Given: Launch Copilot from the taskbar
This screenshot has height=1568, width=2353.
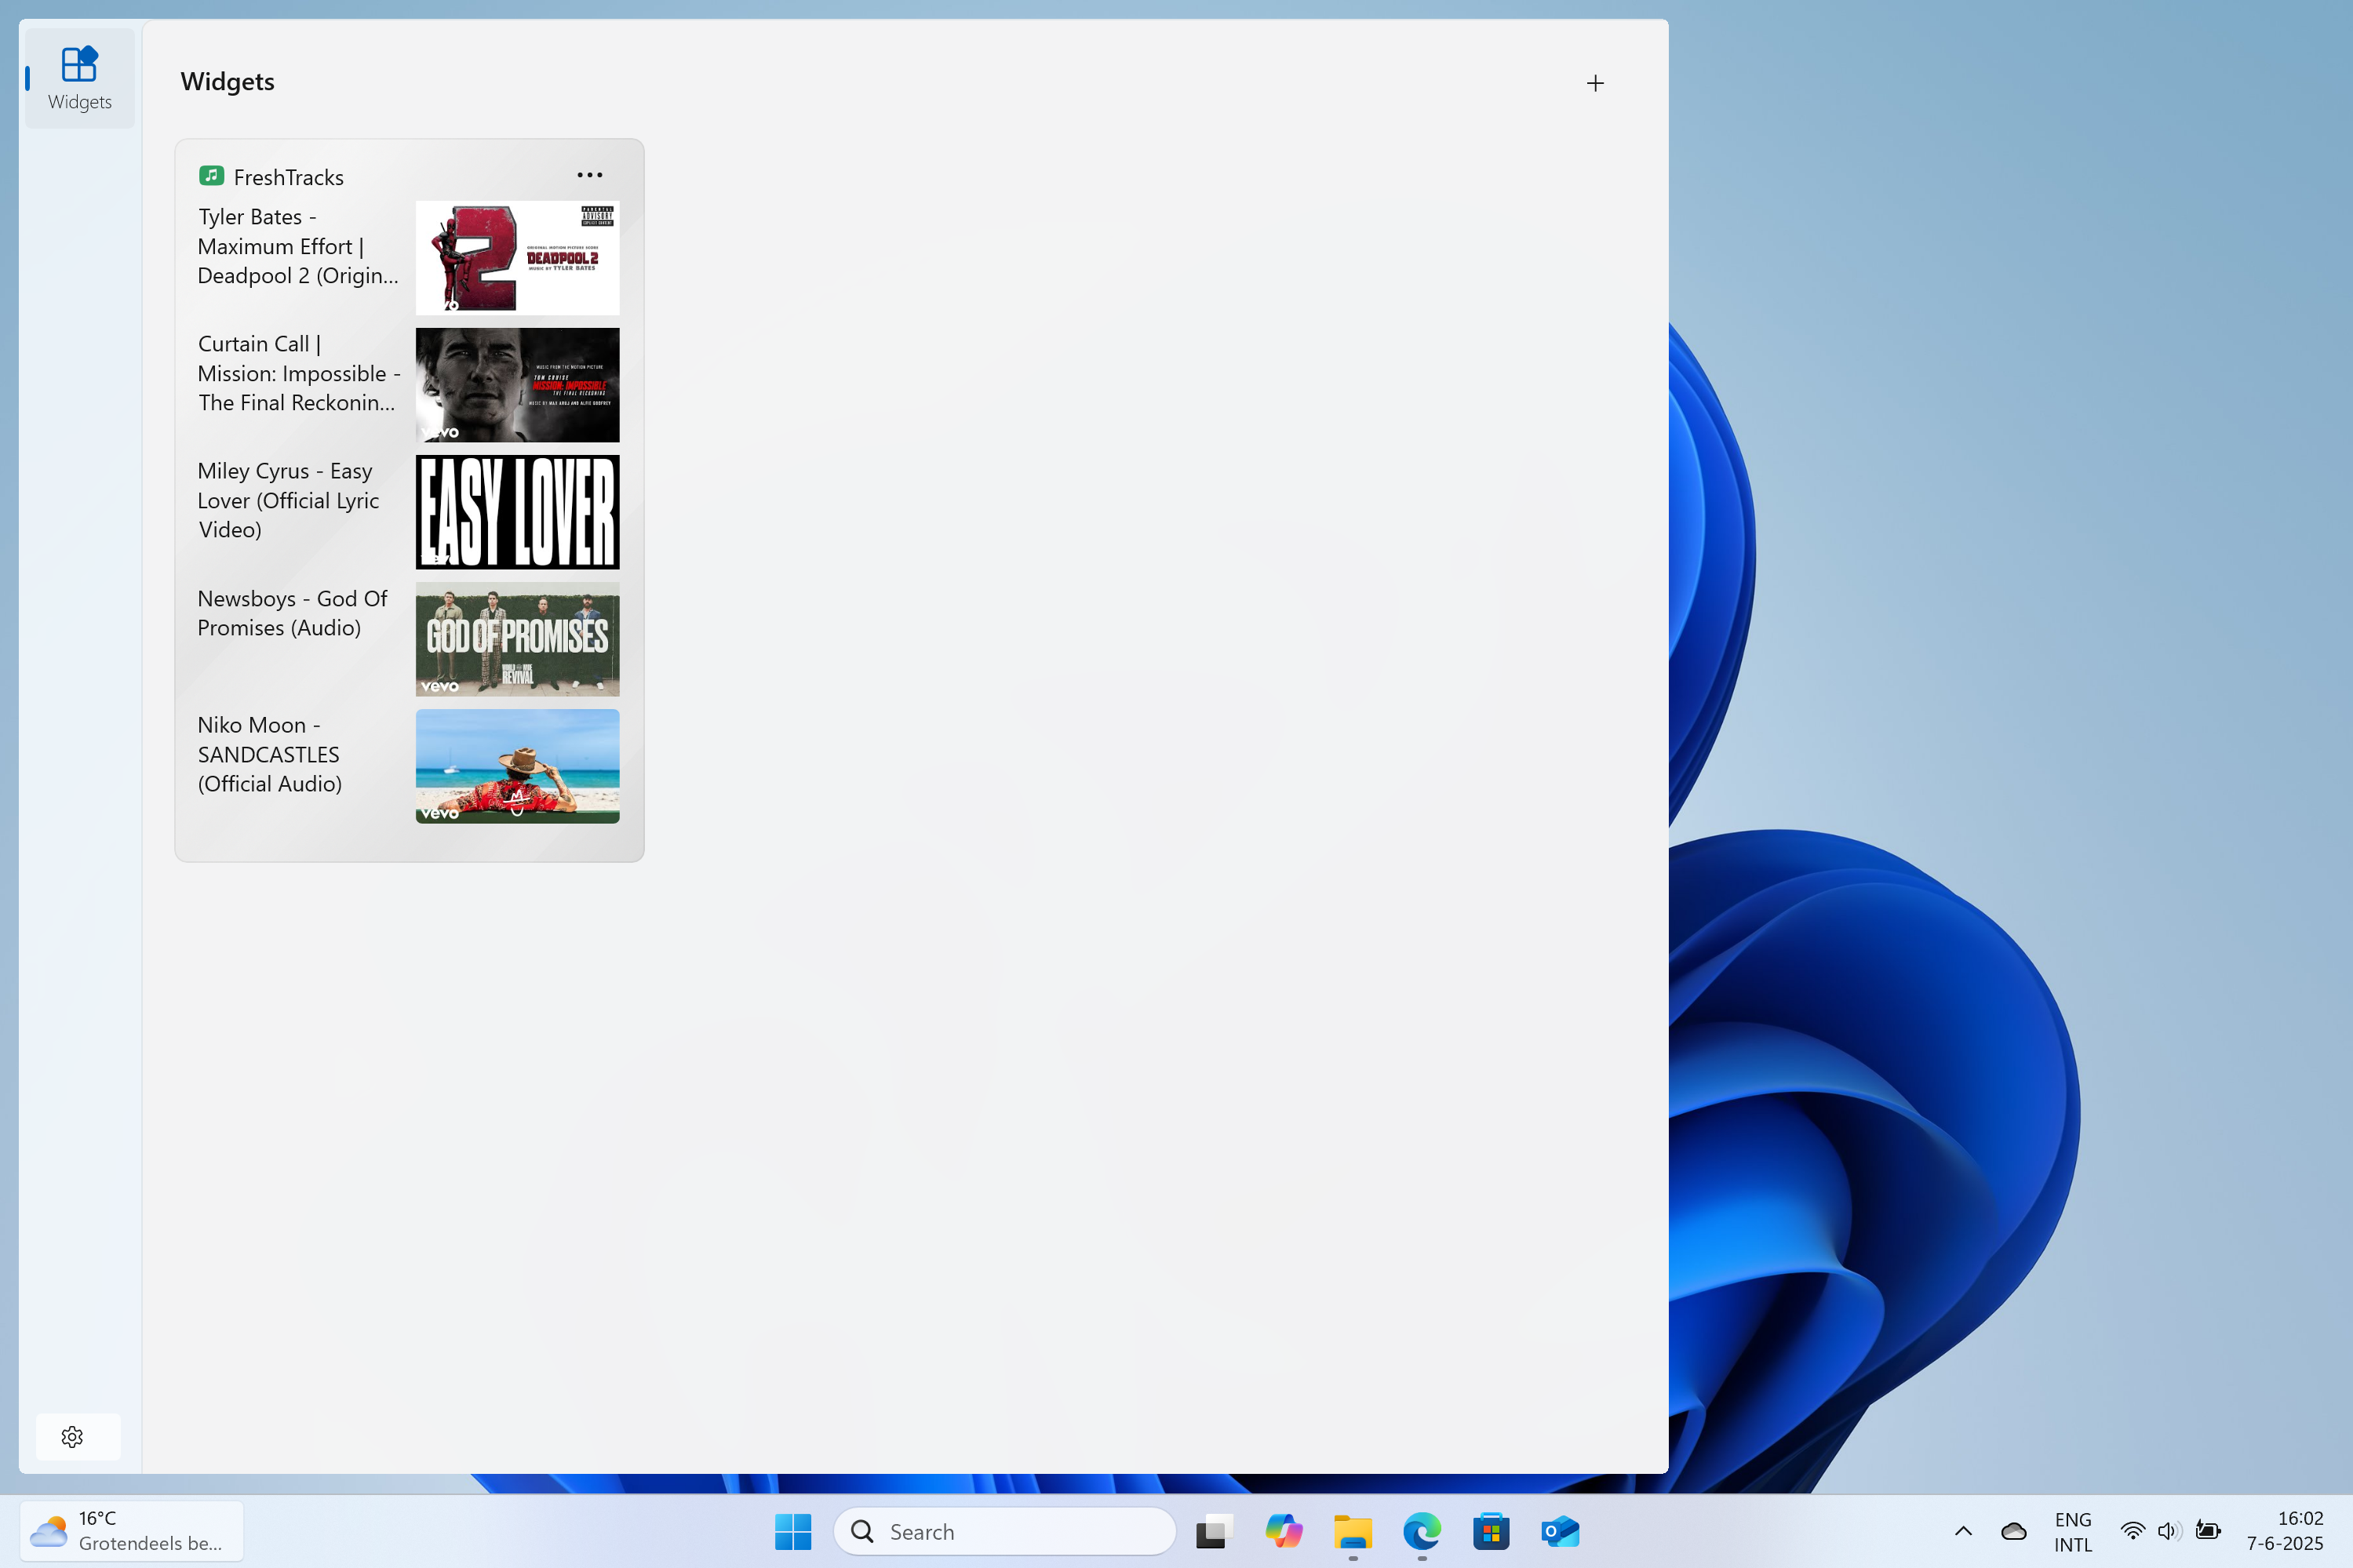Looking at the screenshot, I should (x=1283, y=1531).
